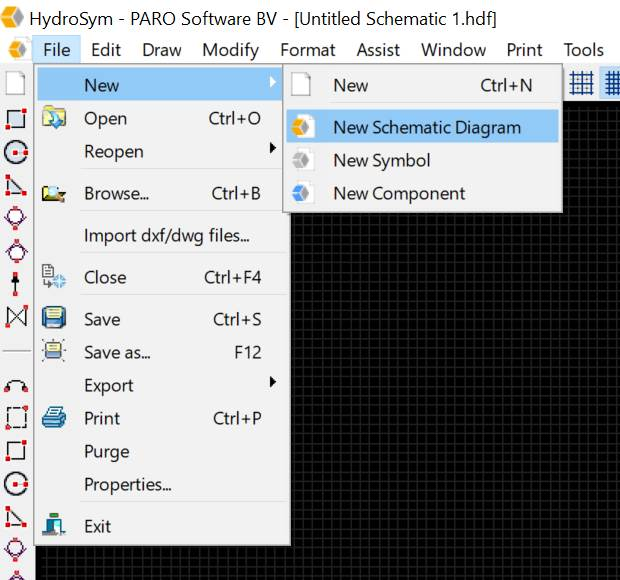Click the HydroSym logo in title bar
Image resolution: width=620 pixels, height=580 pixels.
(12, 16)
